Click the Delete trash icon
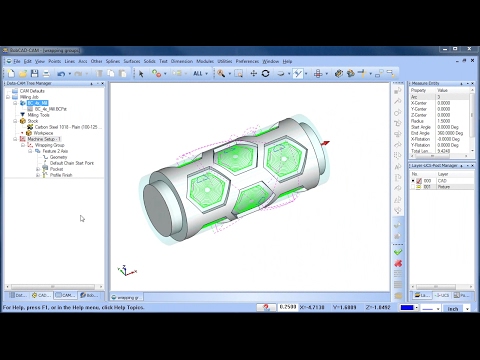The height and width of the screenshot is (360, 480). point(99,73)
